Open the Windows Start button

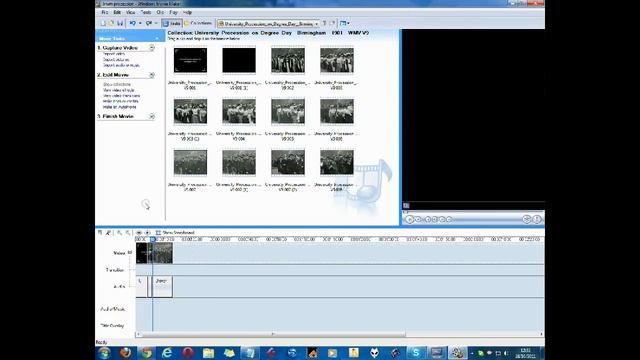tap(104, 353)
